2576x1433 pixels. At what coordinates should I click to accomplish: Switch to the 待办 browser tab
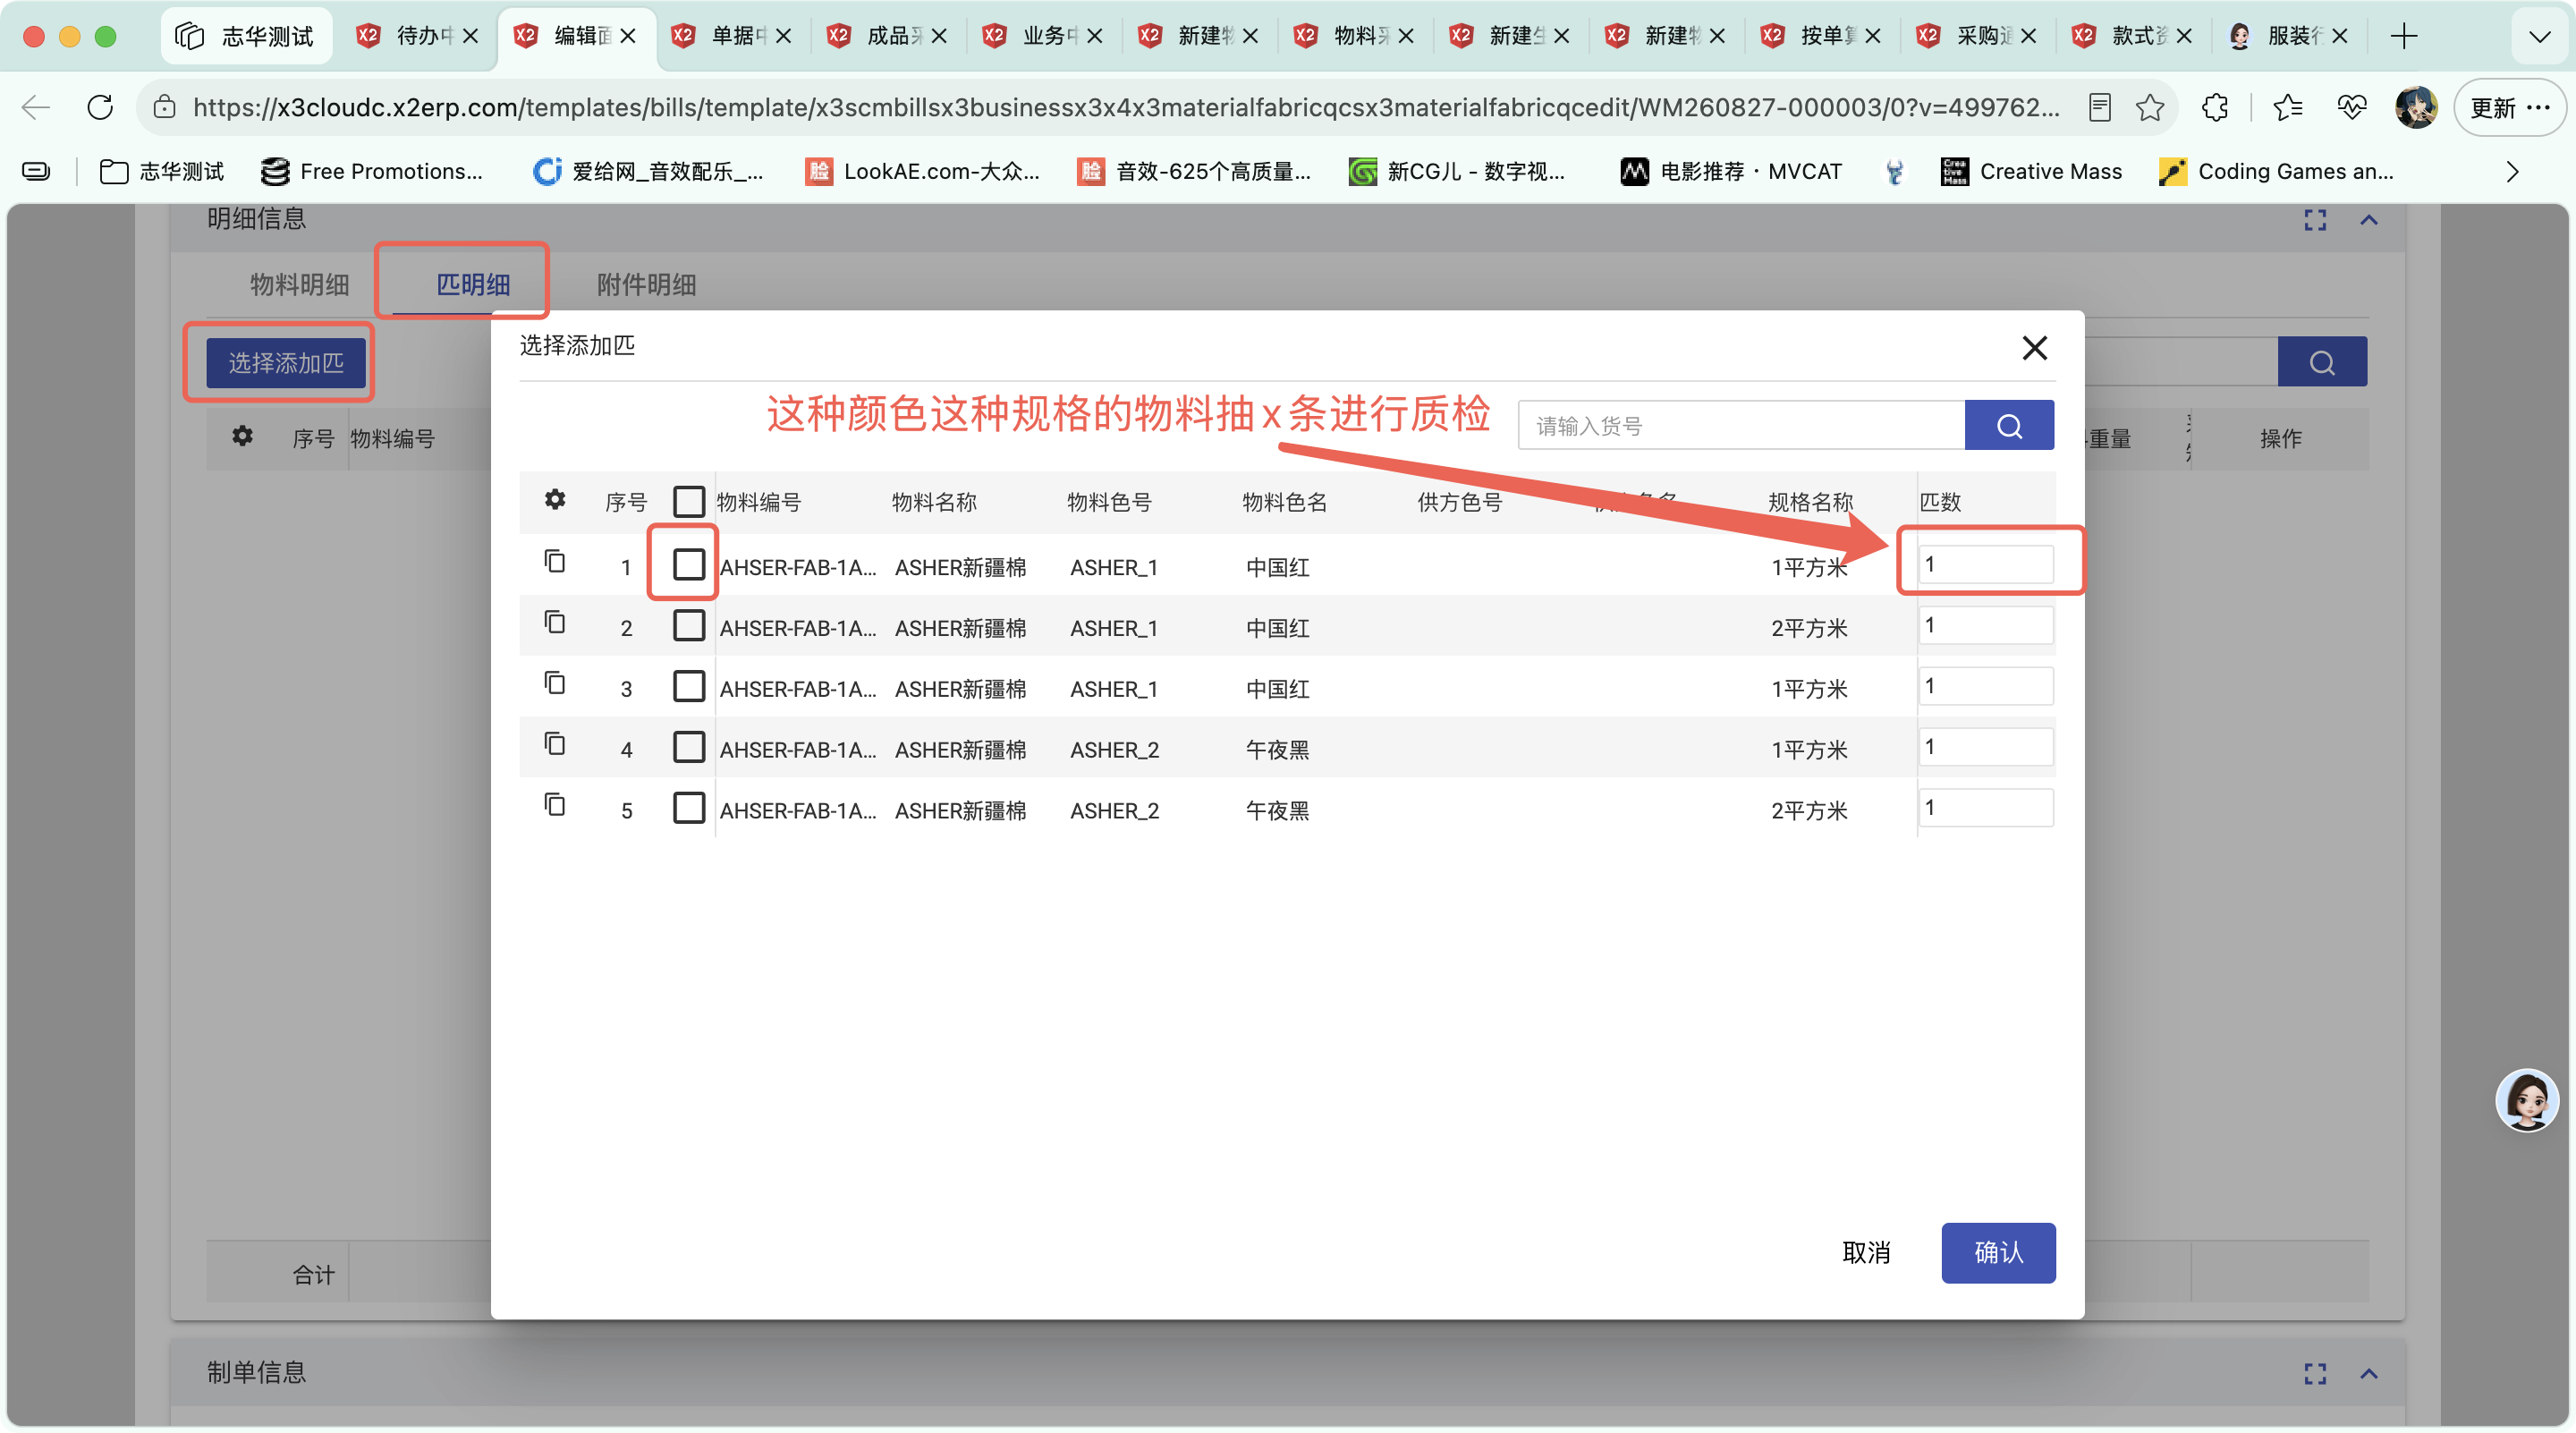coord(417,36)
